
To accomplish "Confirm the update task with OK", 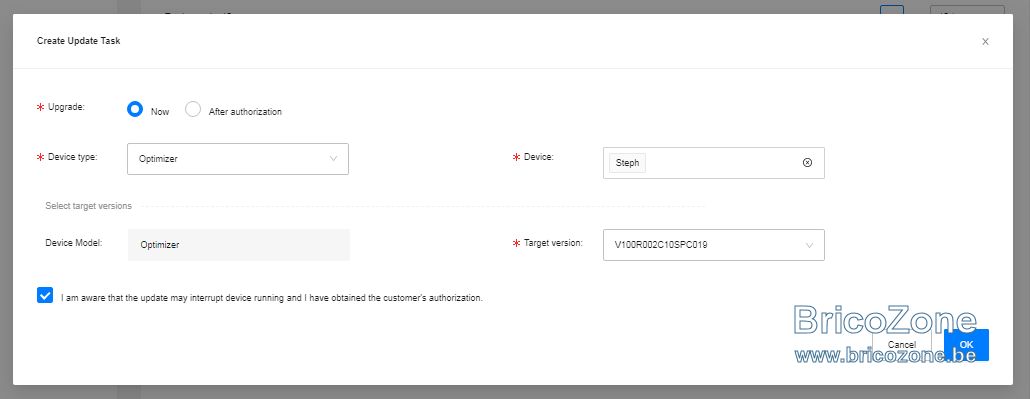I will click(966, 344).
